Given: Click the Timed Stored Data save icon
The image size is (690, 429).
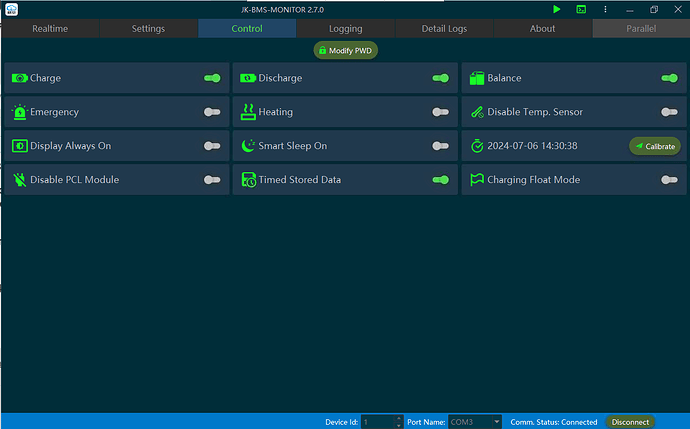Looking at the screenshot, I should coord(249,180).
